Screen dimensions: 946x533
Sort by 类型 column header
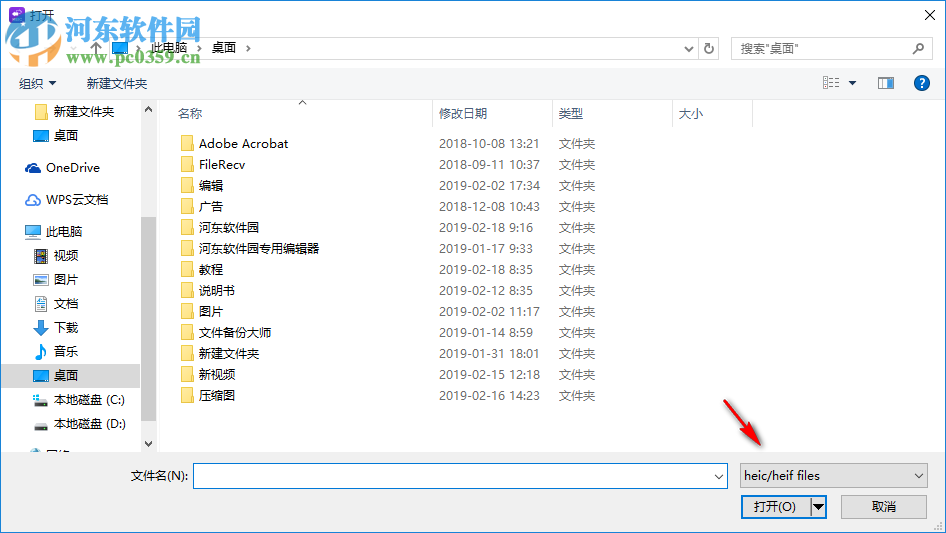tap(571, 113)
